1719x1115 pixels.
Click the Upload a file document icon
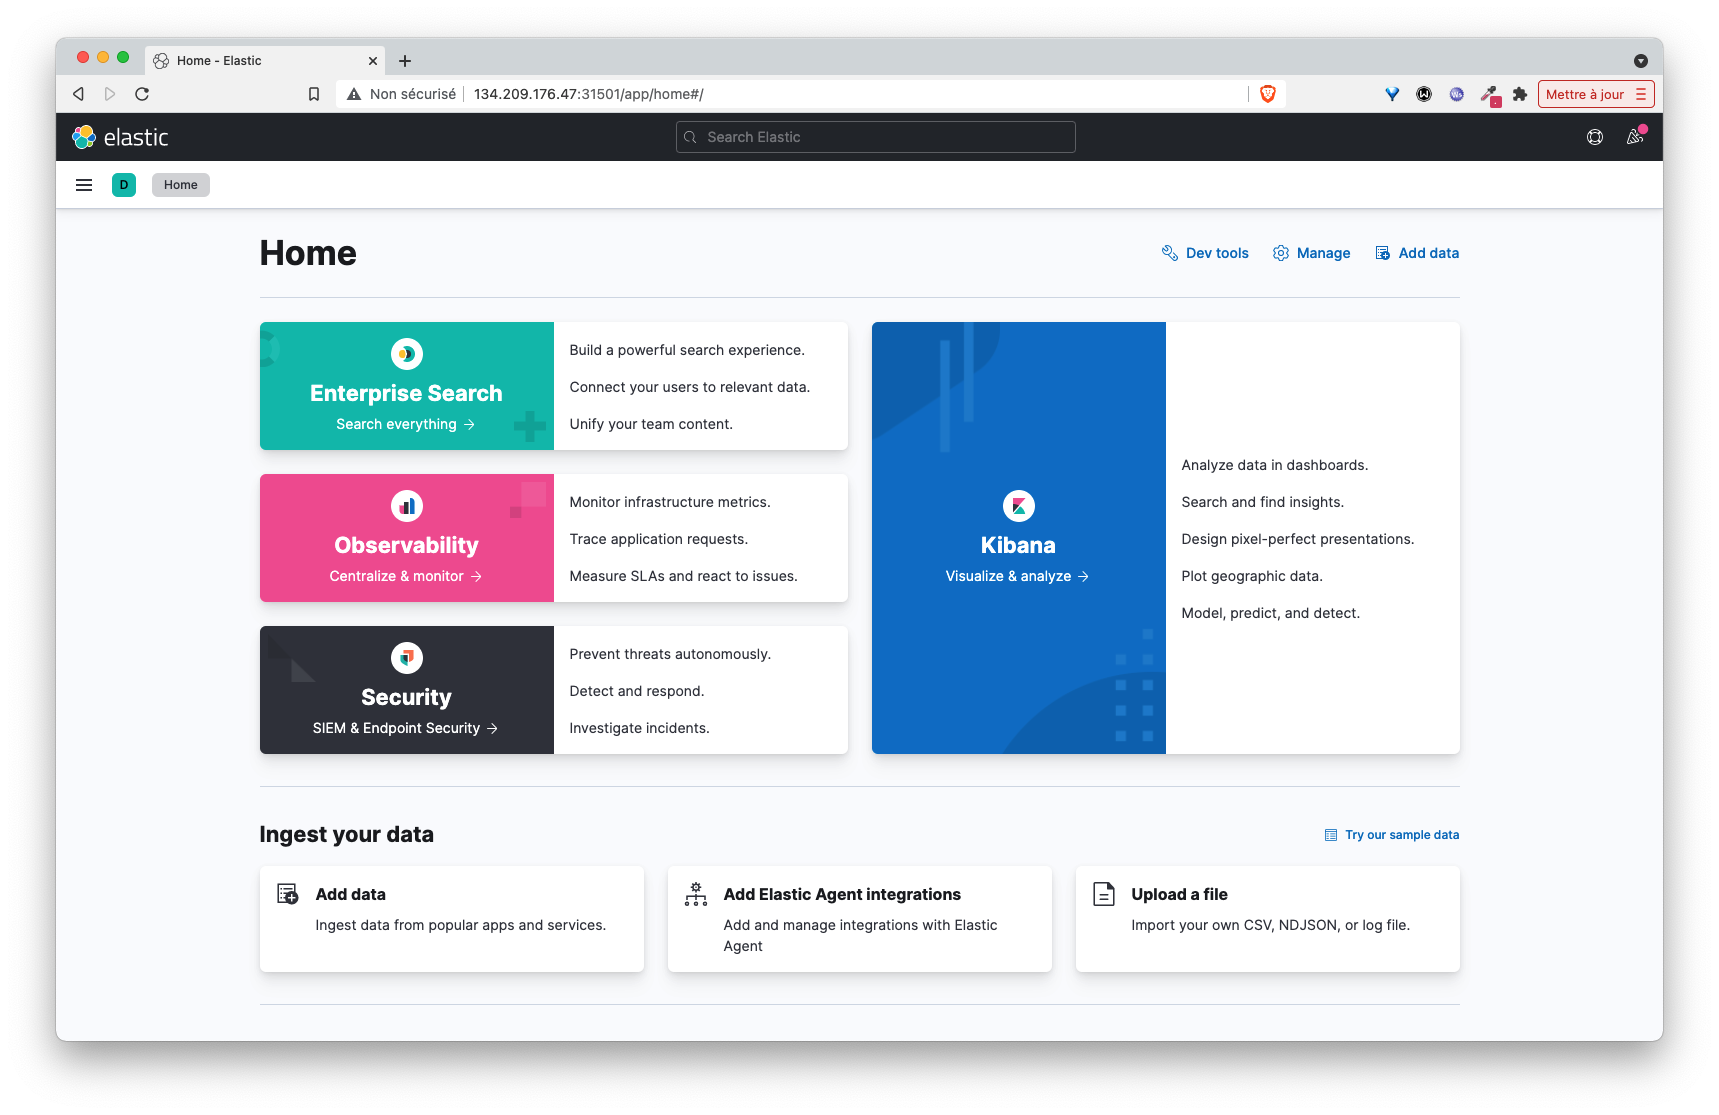pos(1104,894)
